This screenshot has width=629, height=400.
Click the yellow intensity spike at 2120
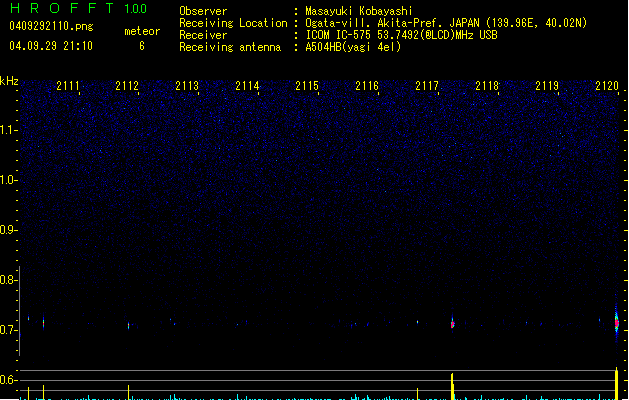pyautogui.click(x=617, y=383)
